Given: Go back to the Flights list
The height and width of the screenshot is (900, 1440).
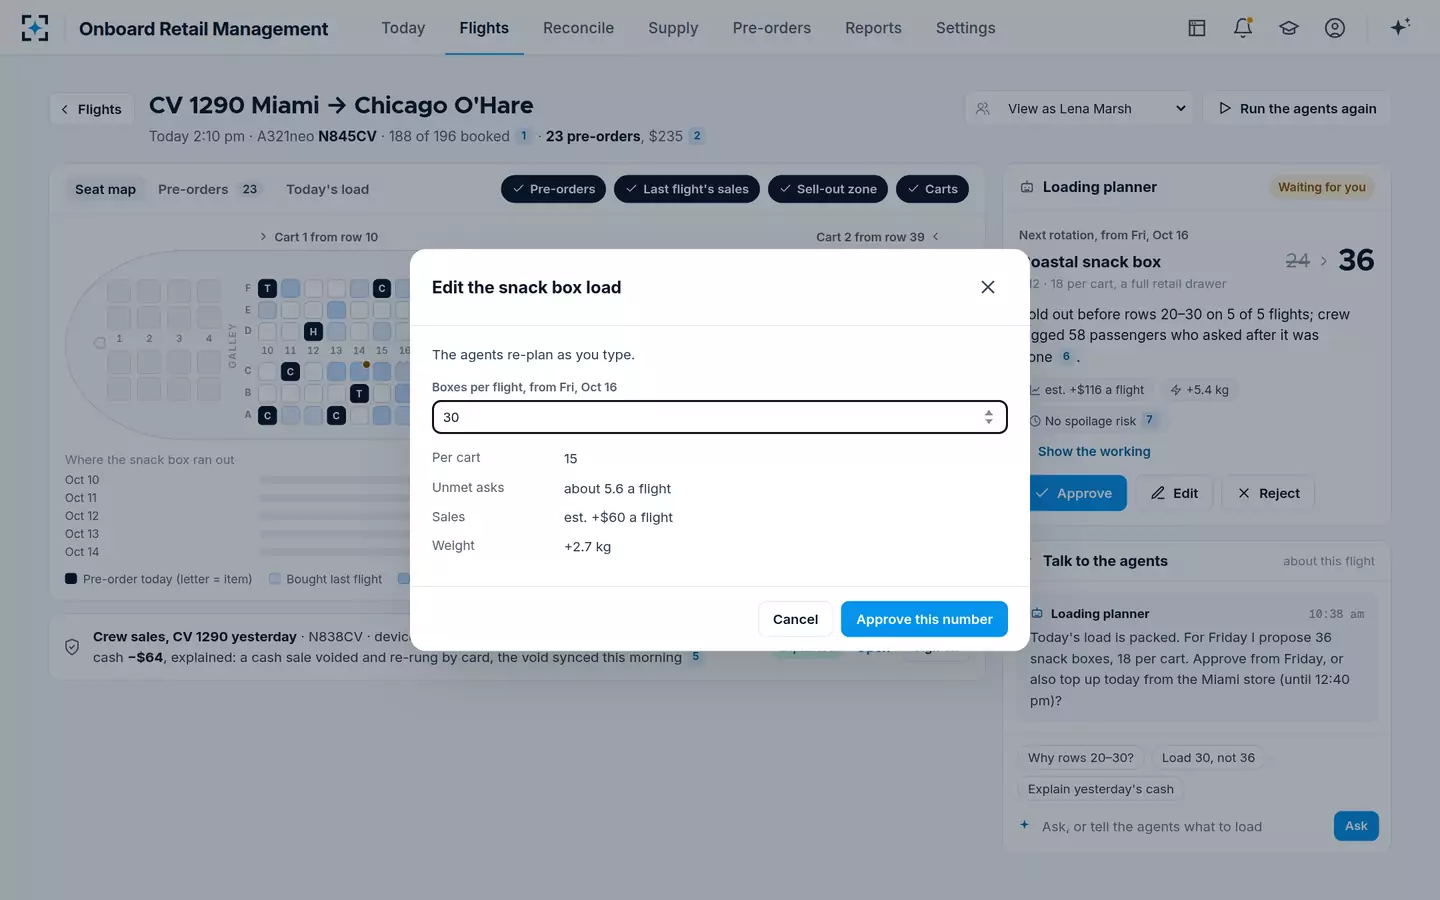Looking at the screenshot, I should click(x=91, y=109).
